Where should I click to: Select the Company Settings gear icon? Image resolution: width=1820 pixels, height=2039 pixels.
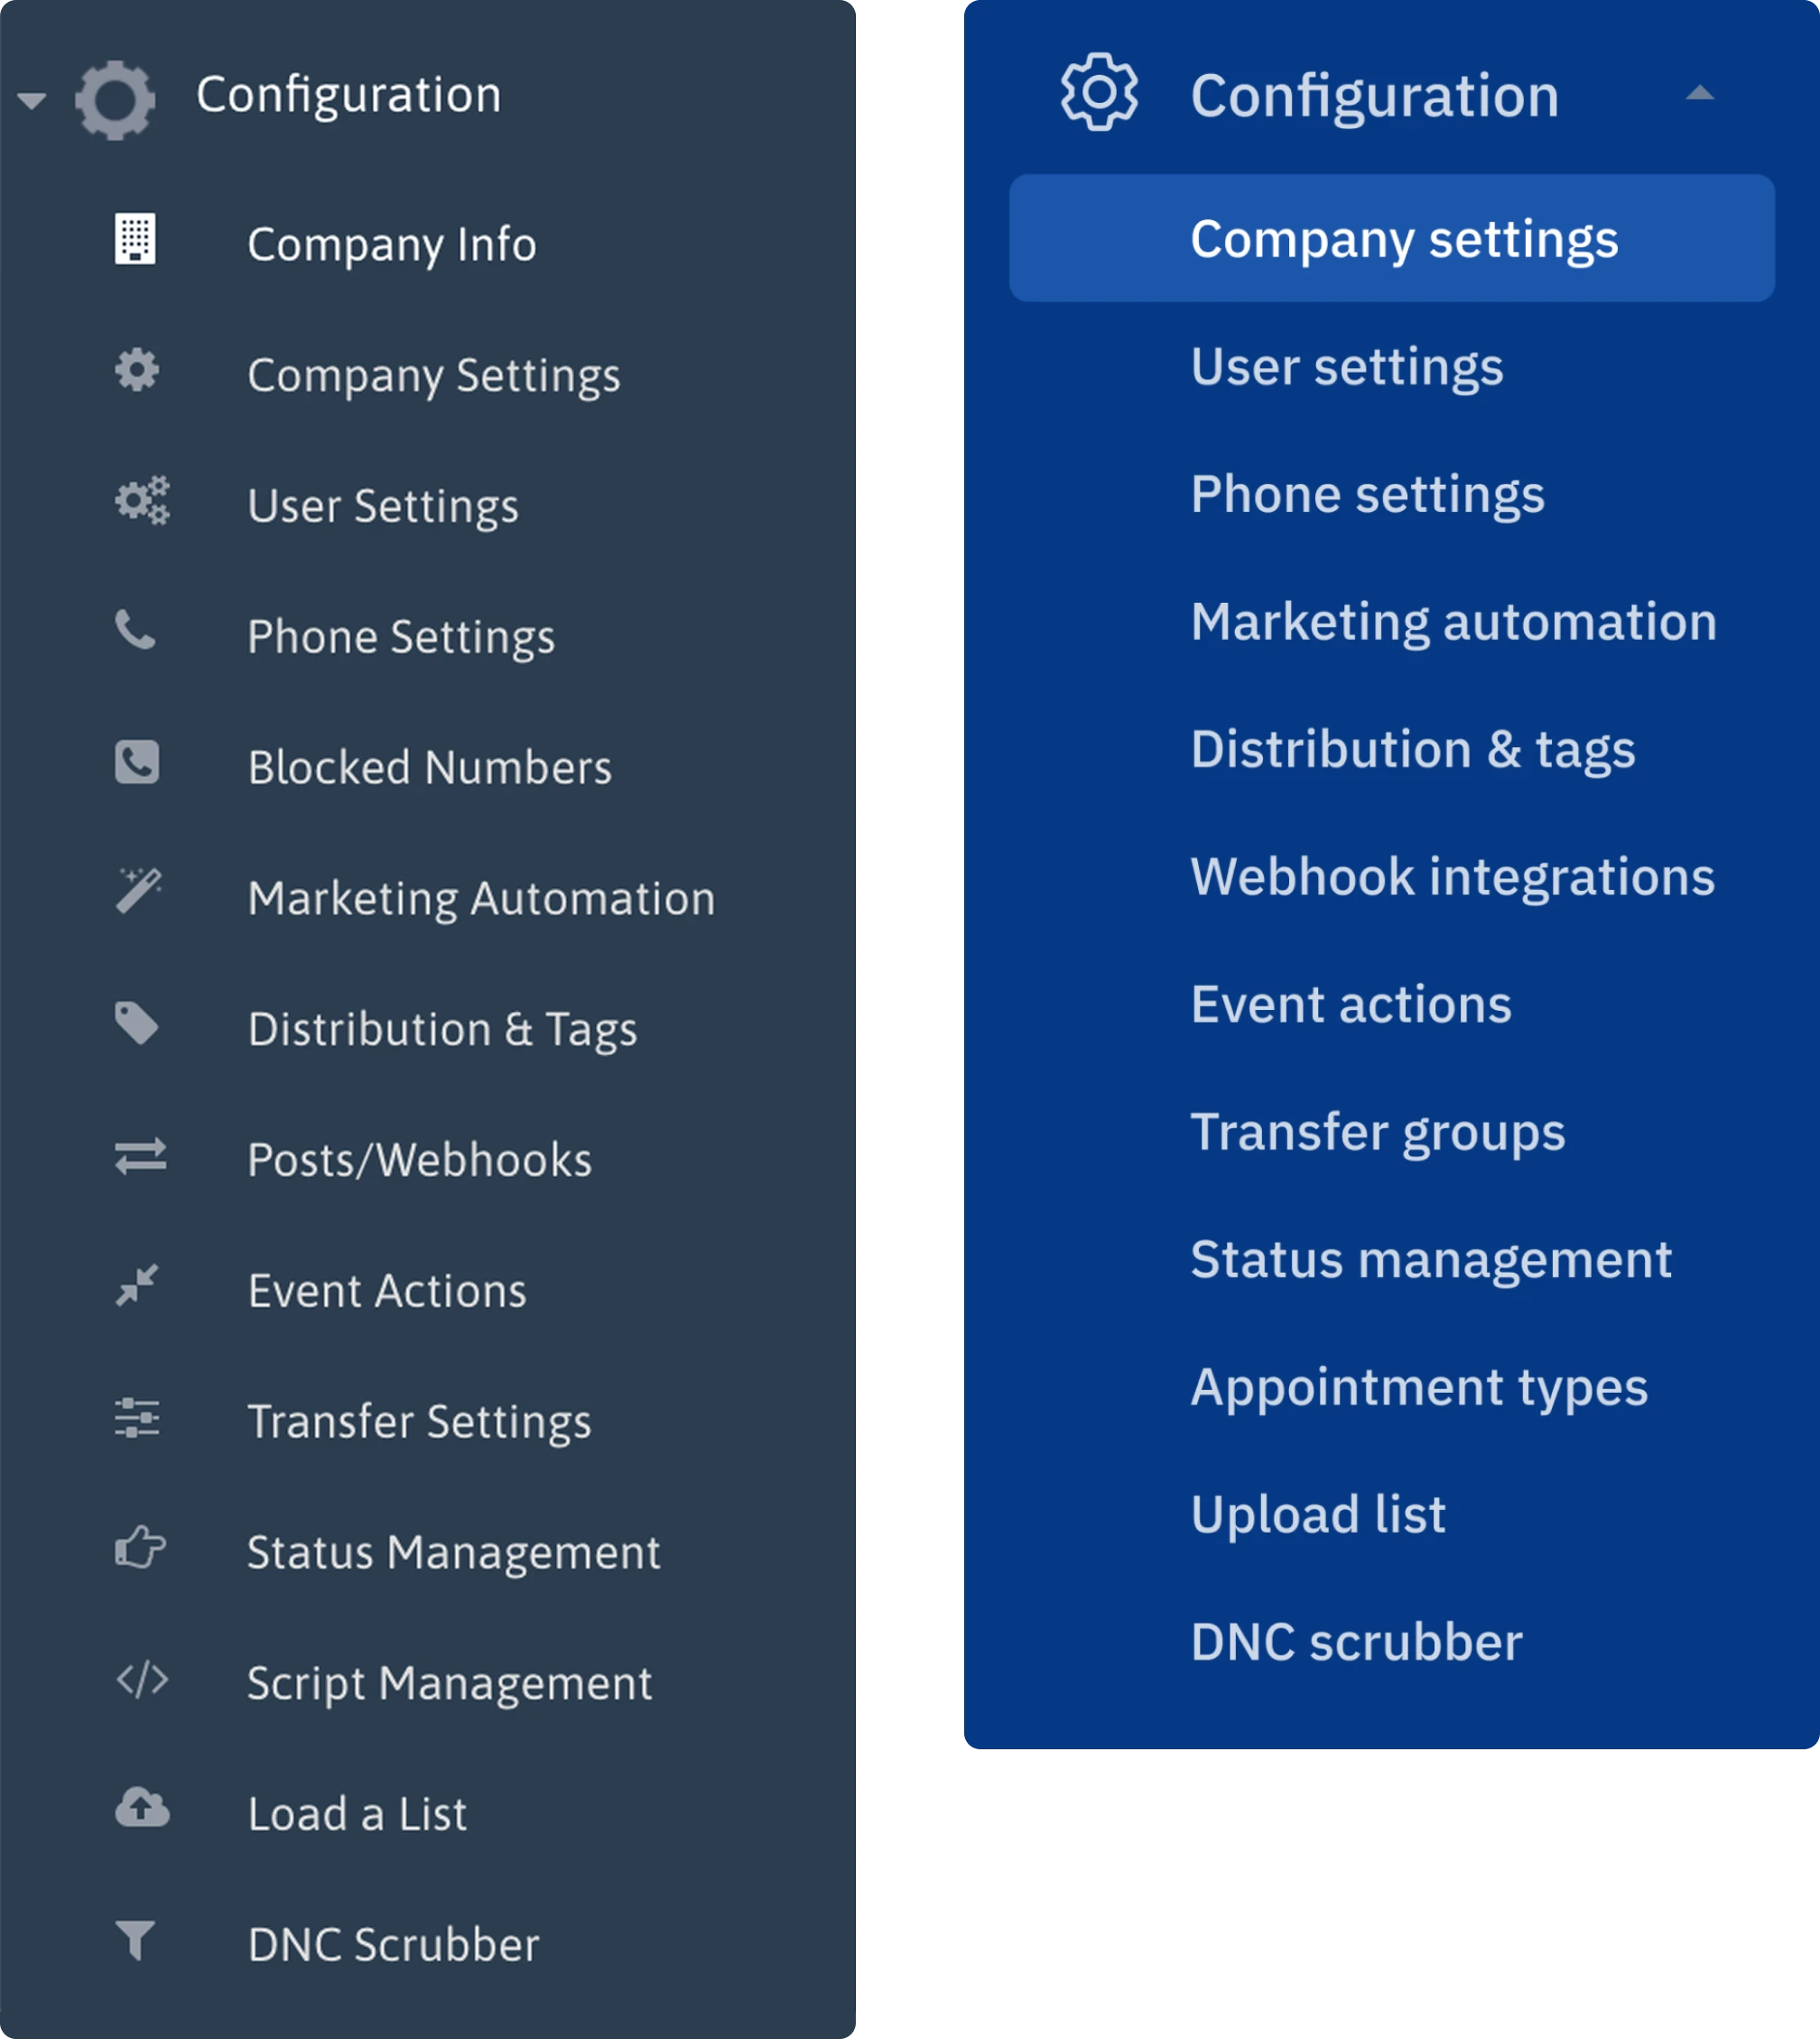138,371
